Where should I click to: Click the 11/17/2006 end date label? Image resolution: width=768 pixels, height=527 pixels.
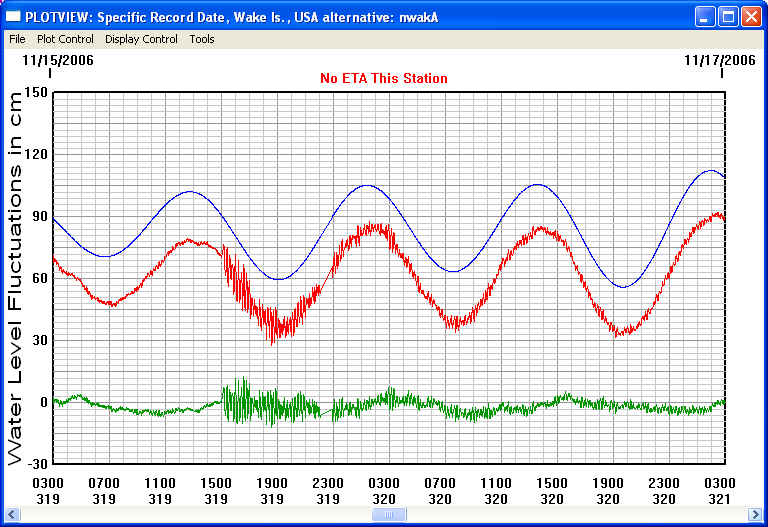pyautogui.click(x=720, y=60)
